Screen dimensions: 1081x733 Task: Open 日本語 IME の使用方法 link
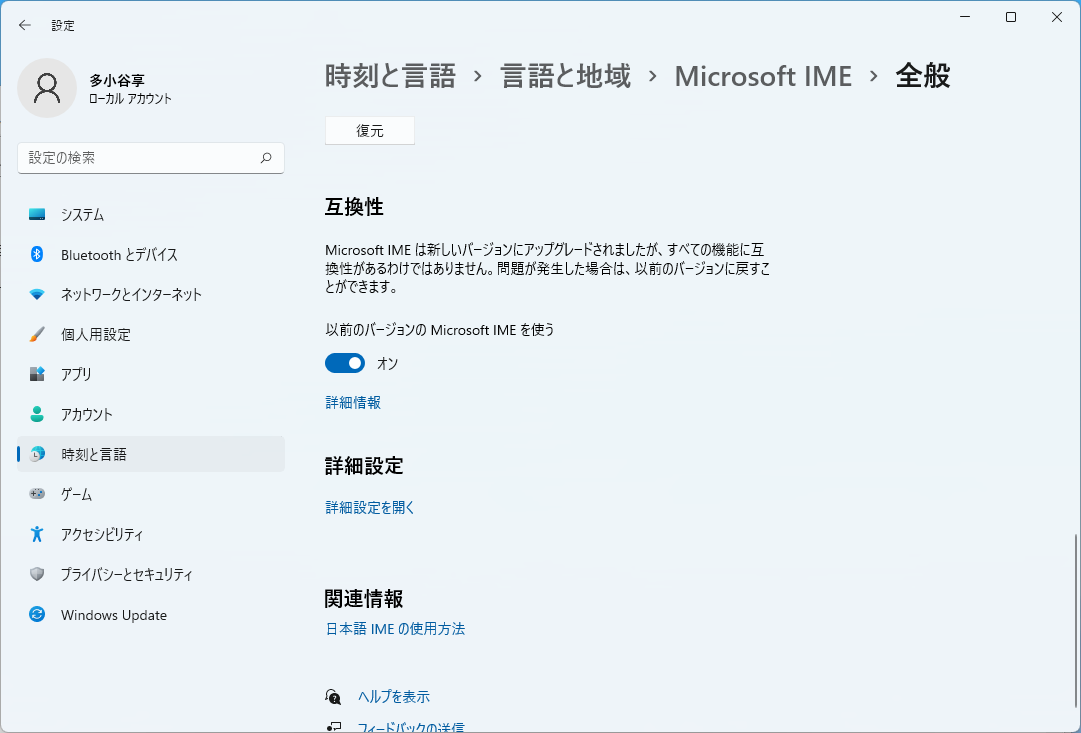(x=395, y=629)
